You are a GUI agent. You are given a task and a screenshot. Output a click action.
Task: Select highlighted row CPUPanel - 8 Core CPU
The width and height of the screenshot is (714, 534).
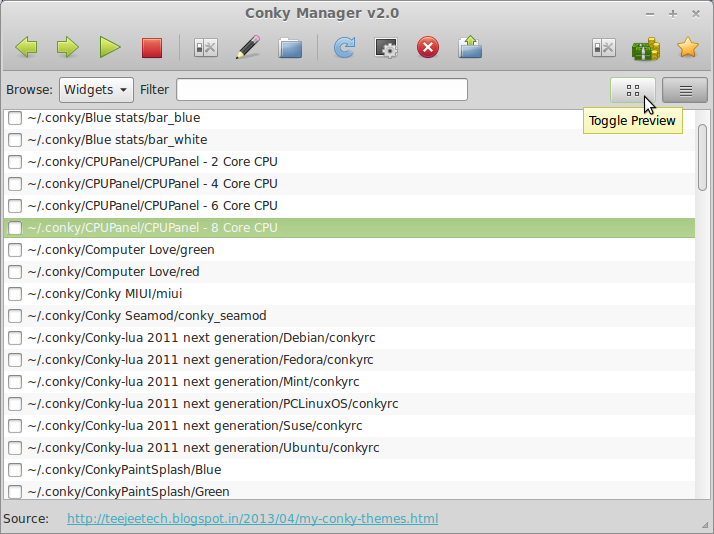click(349, 228)
